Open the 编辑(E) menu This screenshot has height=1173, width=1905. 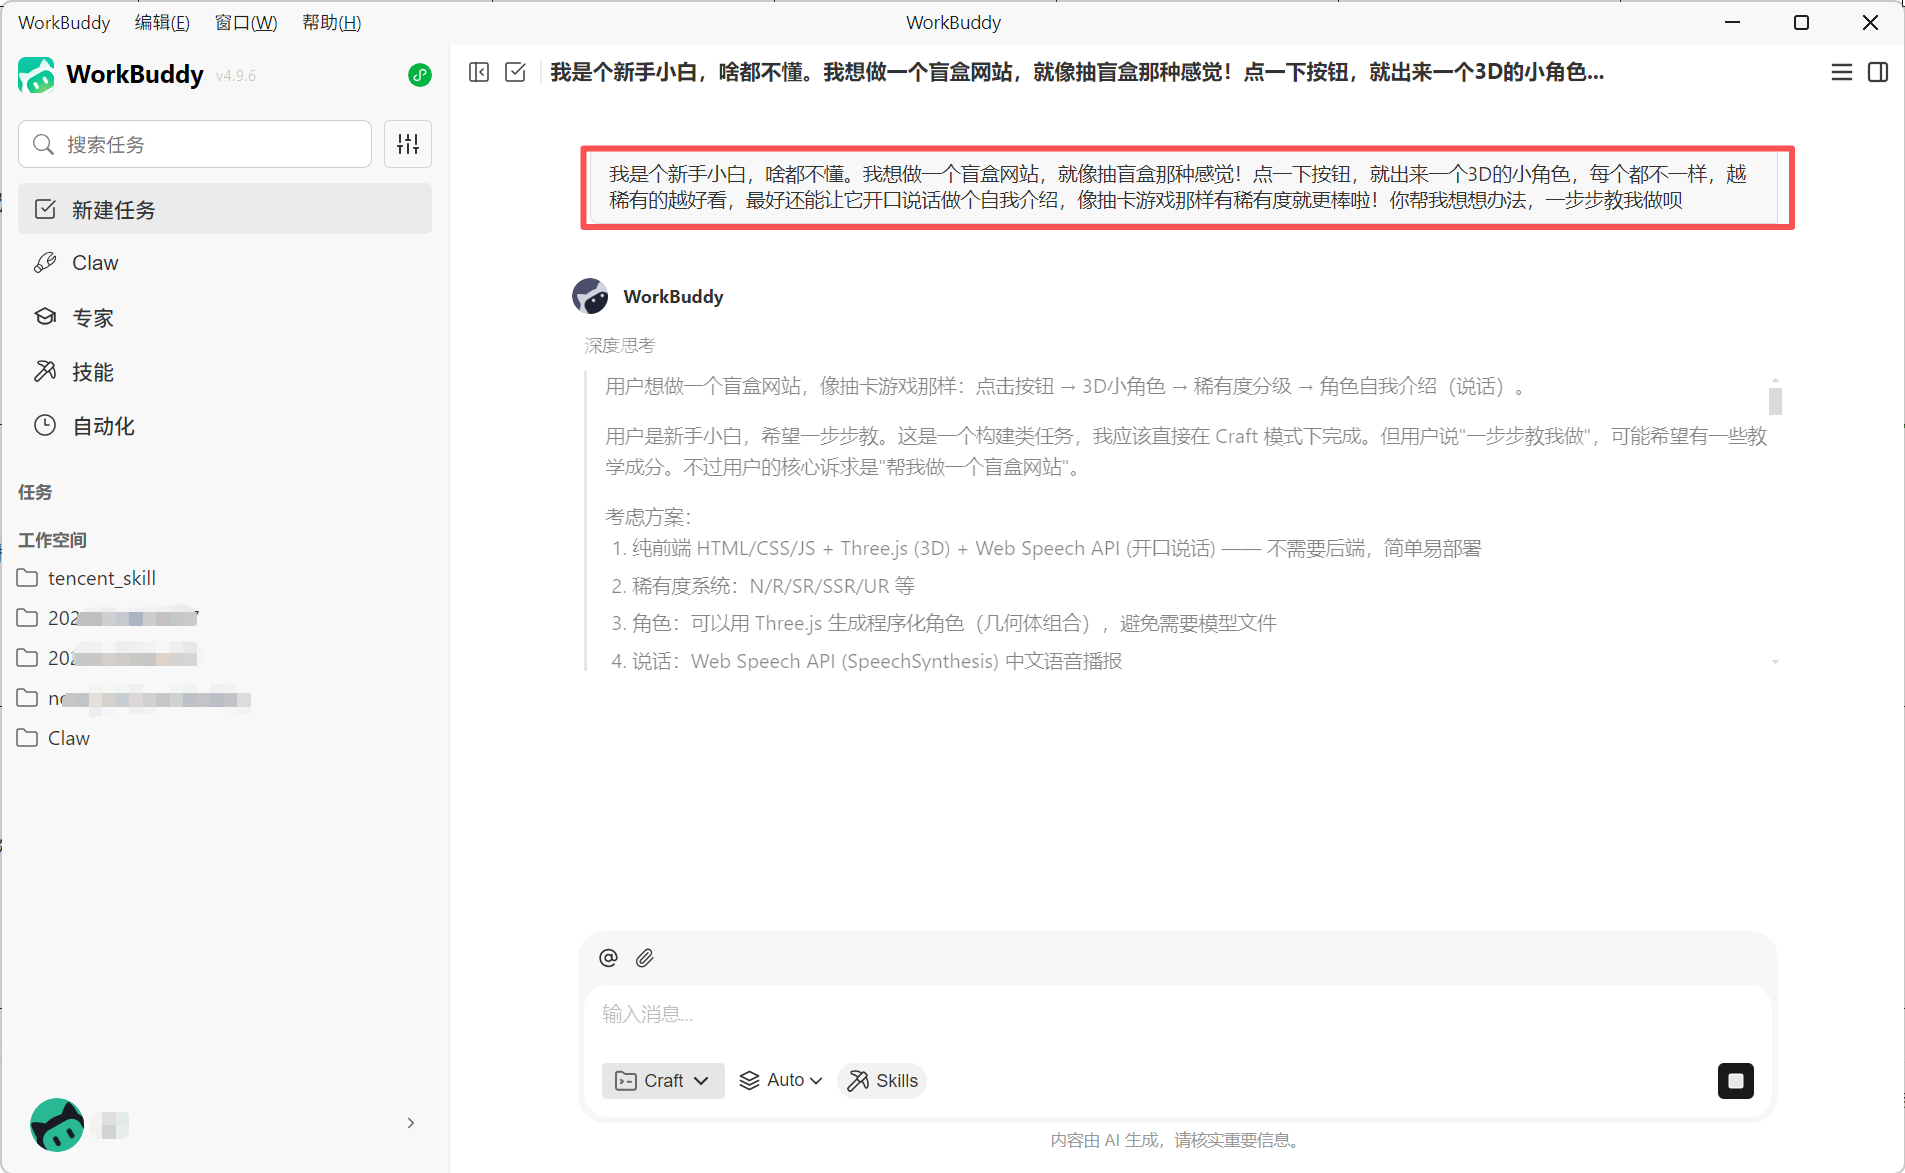162,22
